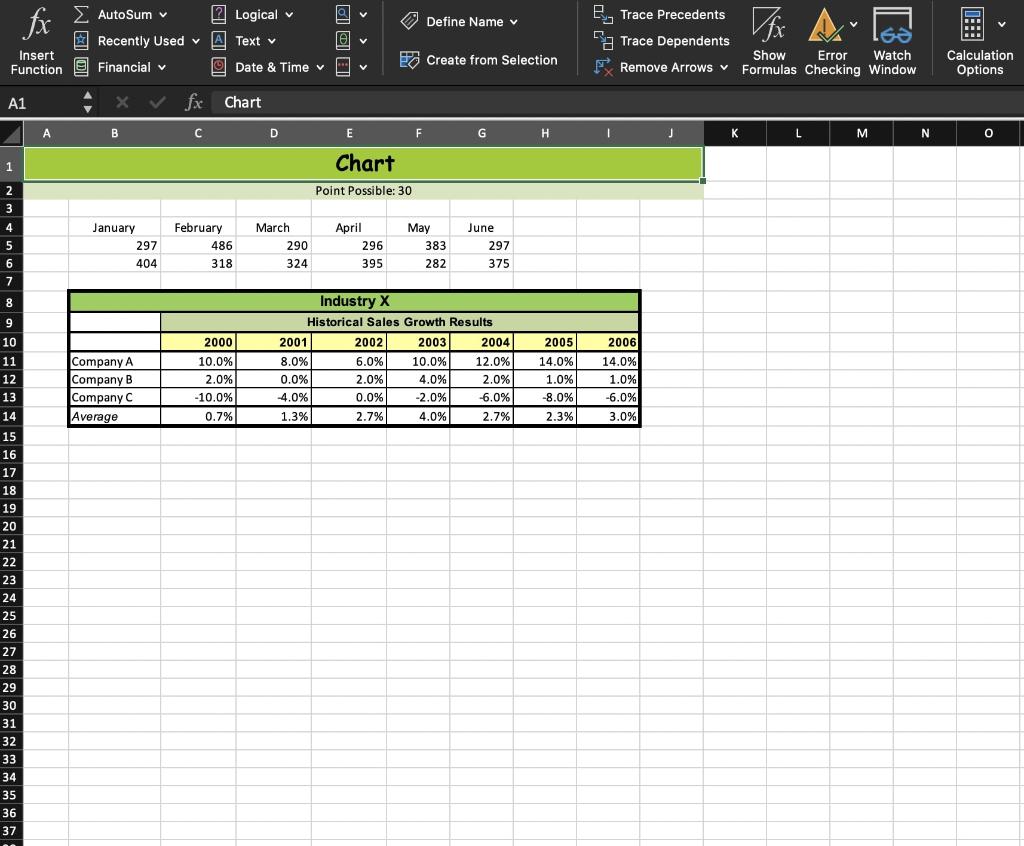Click the Remove Arrows icon
The height and width of the screenshot is (846, 1024).
tap(603, 67)
